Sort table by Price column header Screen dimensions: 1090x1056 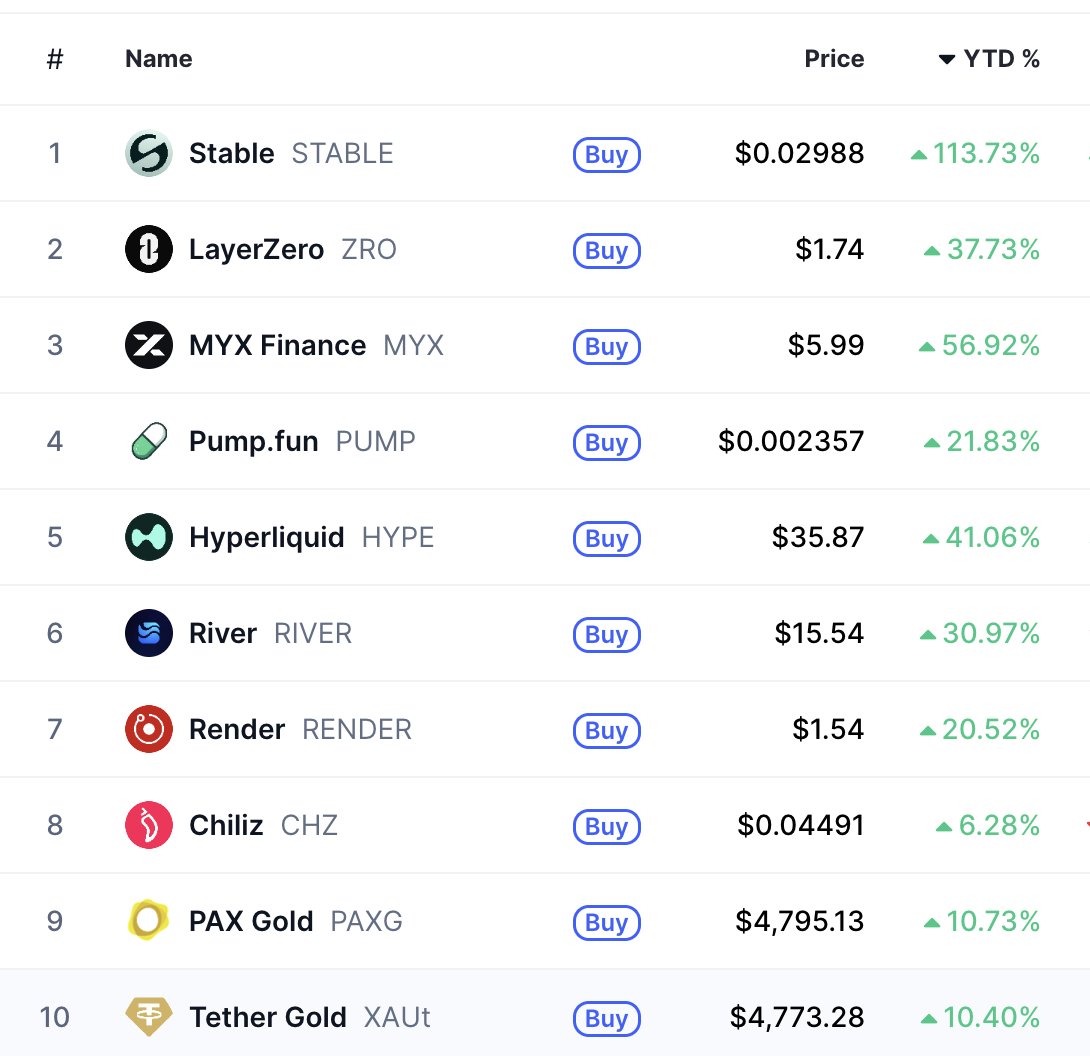[834, 59]
